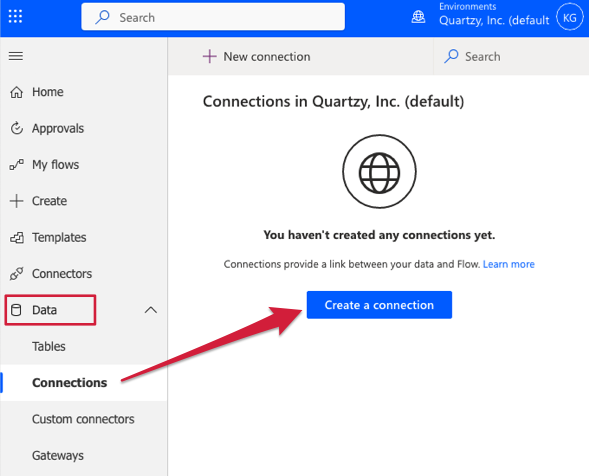Screen dimensions: 589x476
Task: Click the Approvals icon
Action: click(x=16, y=128)
